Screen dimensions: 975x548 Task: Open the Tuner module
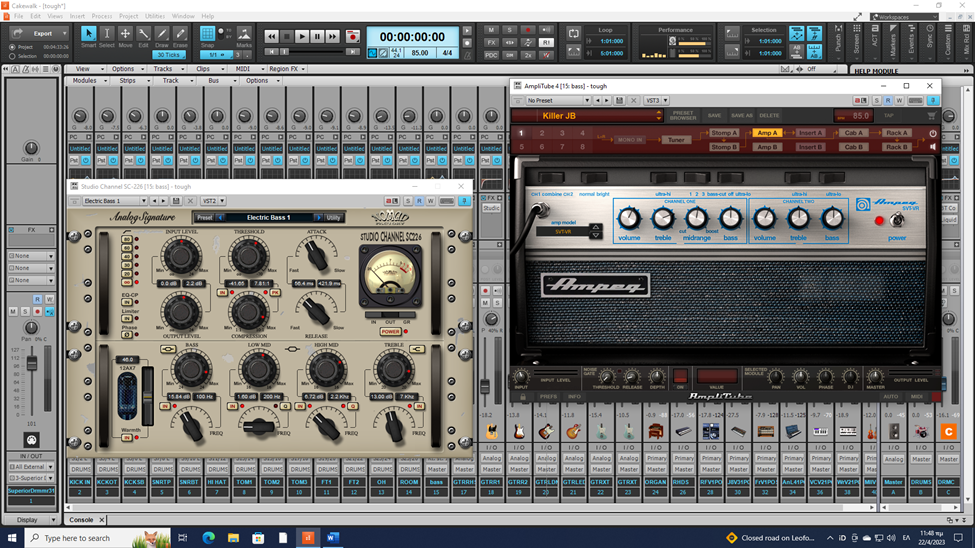point(676,140)
